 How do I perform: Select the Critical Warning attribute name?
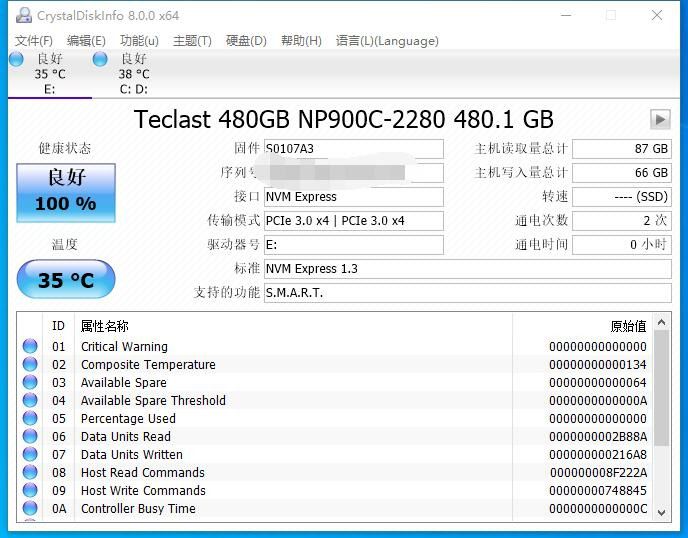coord(124,347)
